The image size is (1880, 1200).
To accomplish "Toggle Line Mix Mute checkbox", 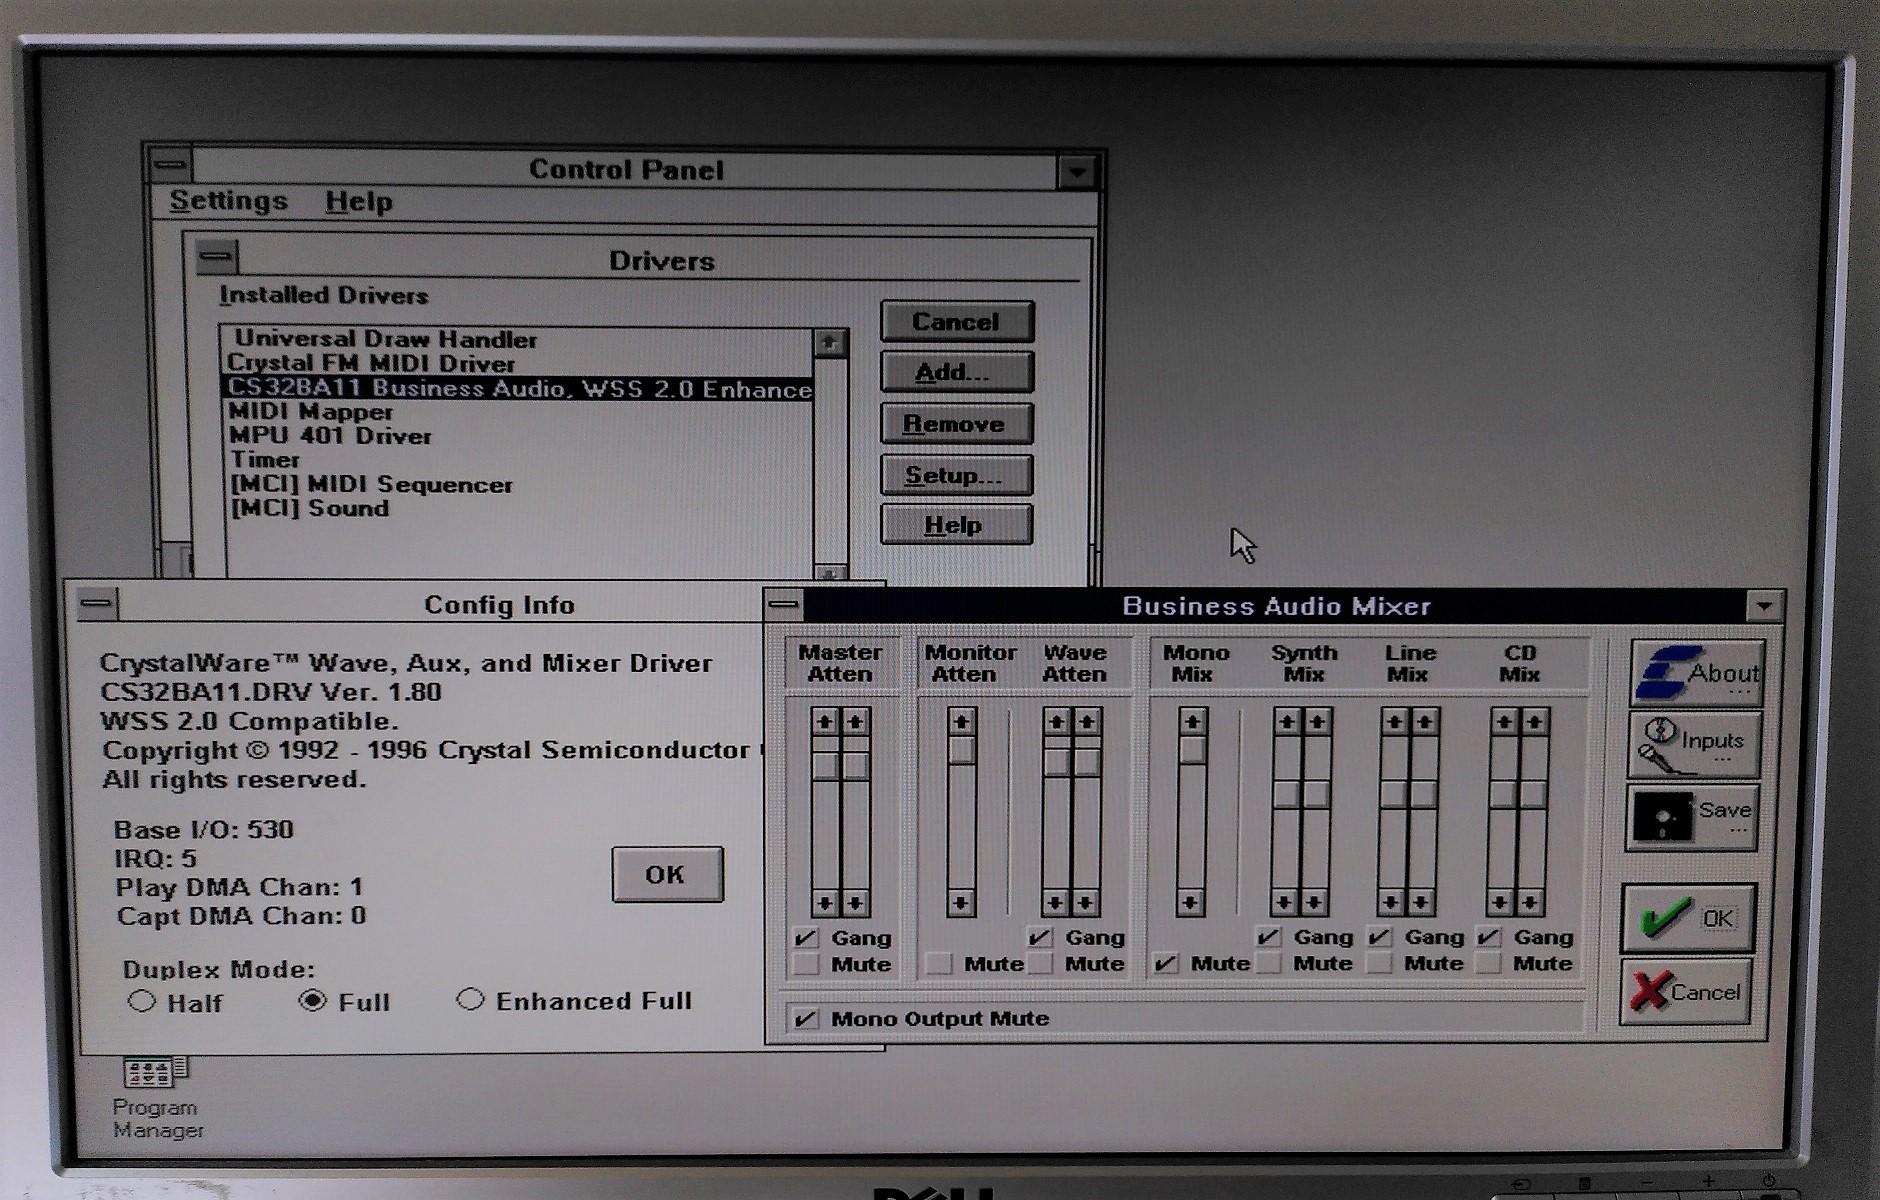I will tap(1379, 963).
